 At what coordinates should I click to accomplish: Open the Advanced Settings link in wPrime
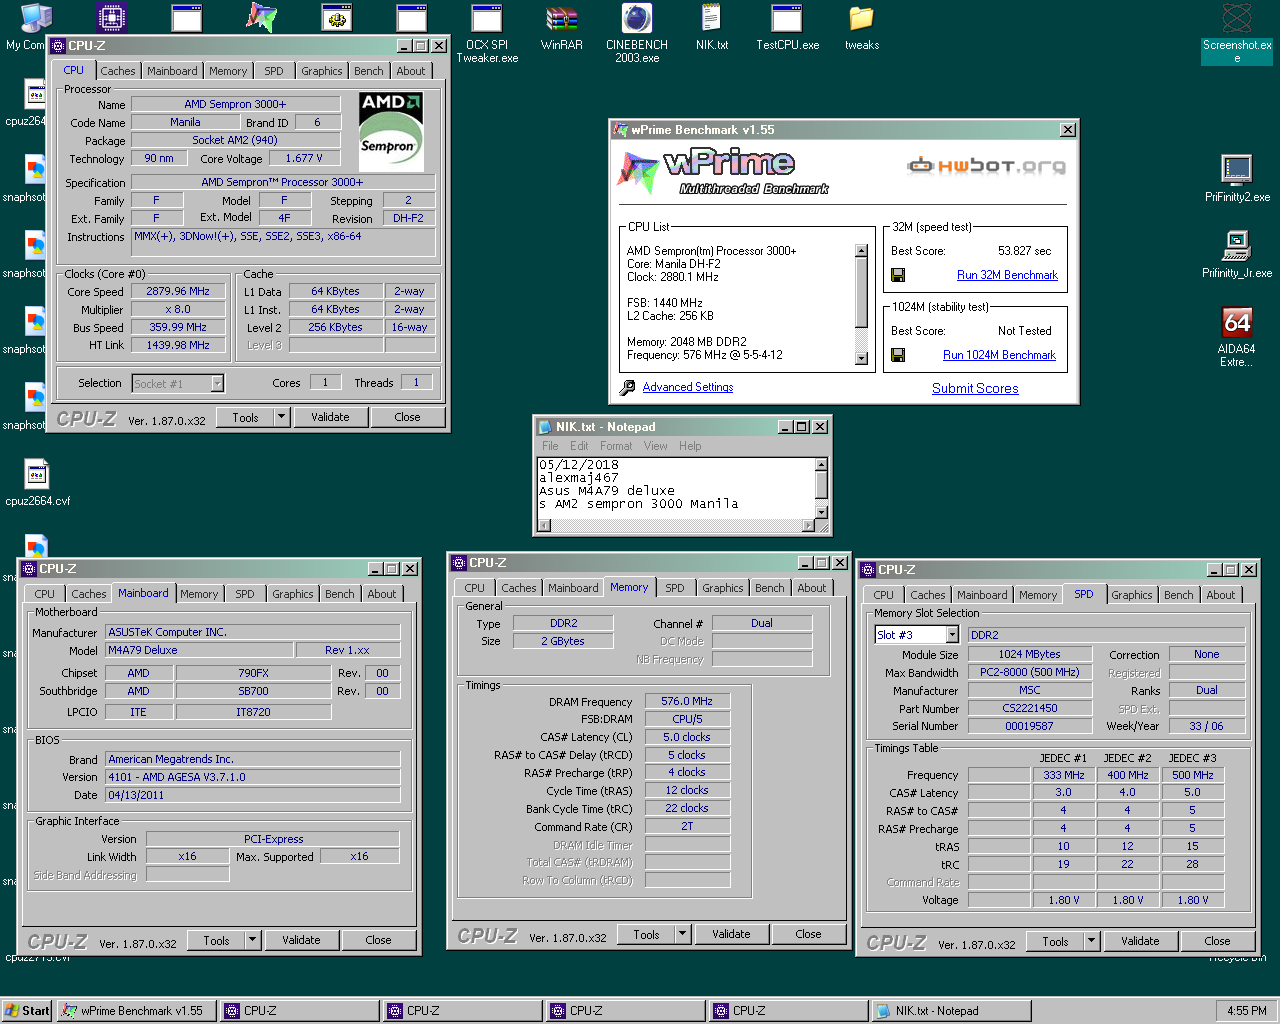coord(688,387)
